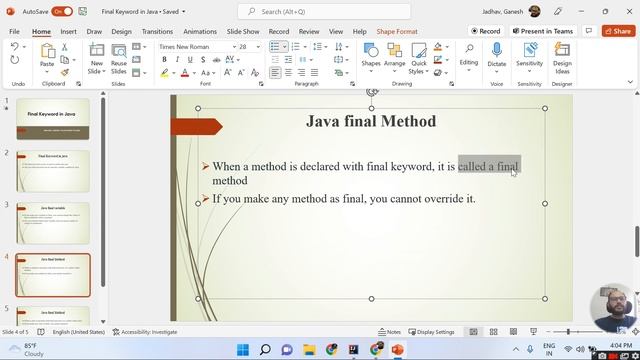Click the Redo icon below Undo
This screenshot has height=360, width=640.
[x=14, y=60]
